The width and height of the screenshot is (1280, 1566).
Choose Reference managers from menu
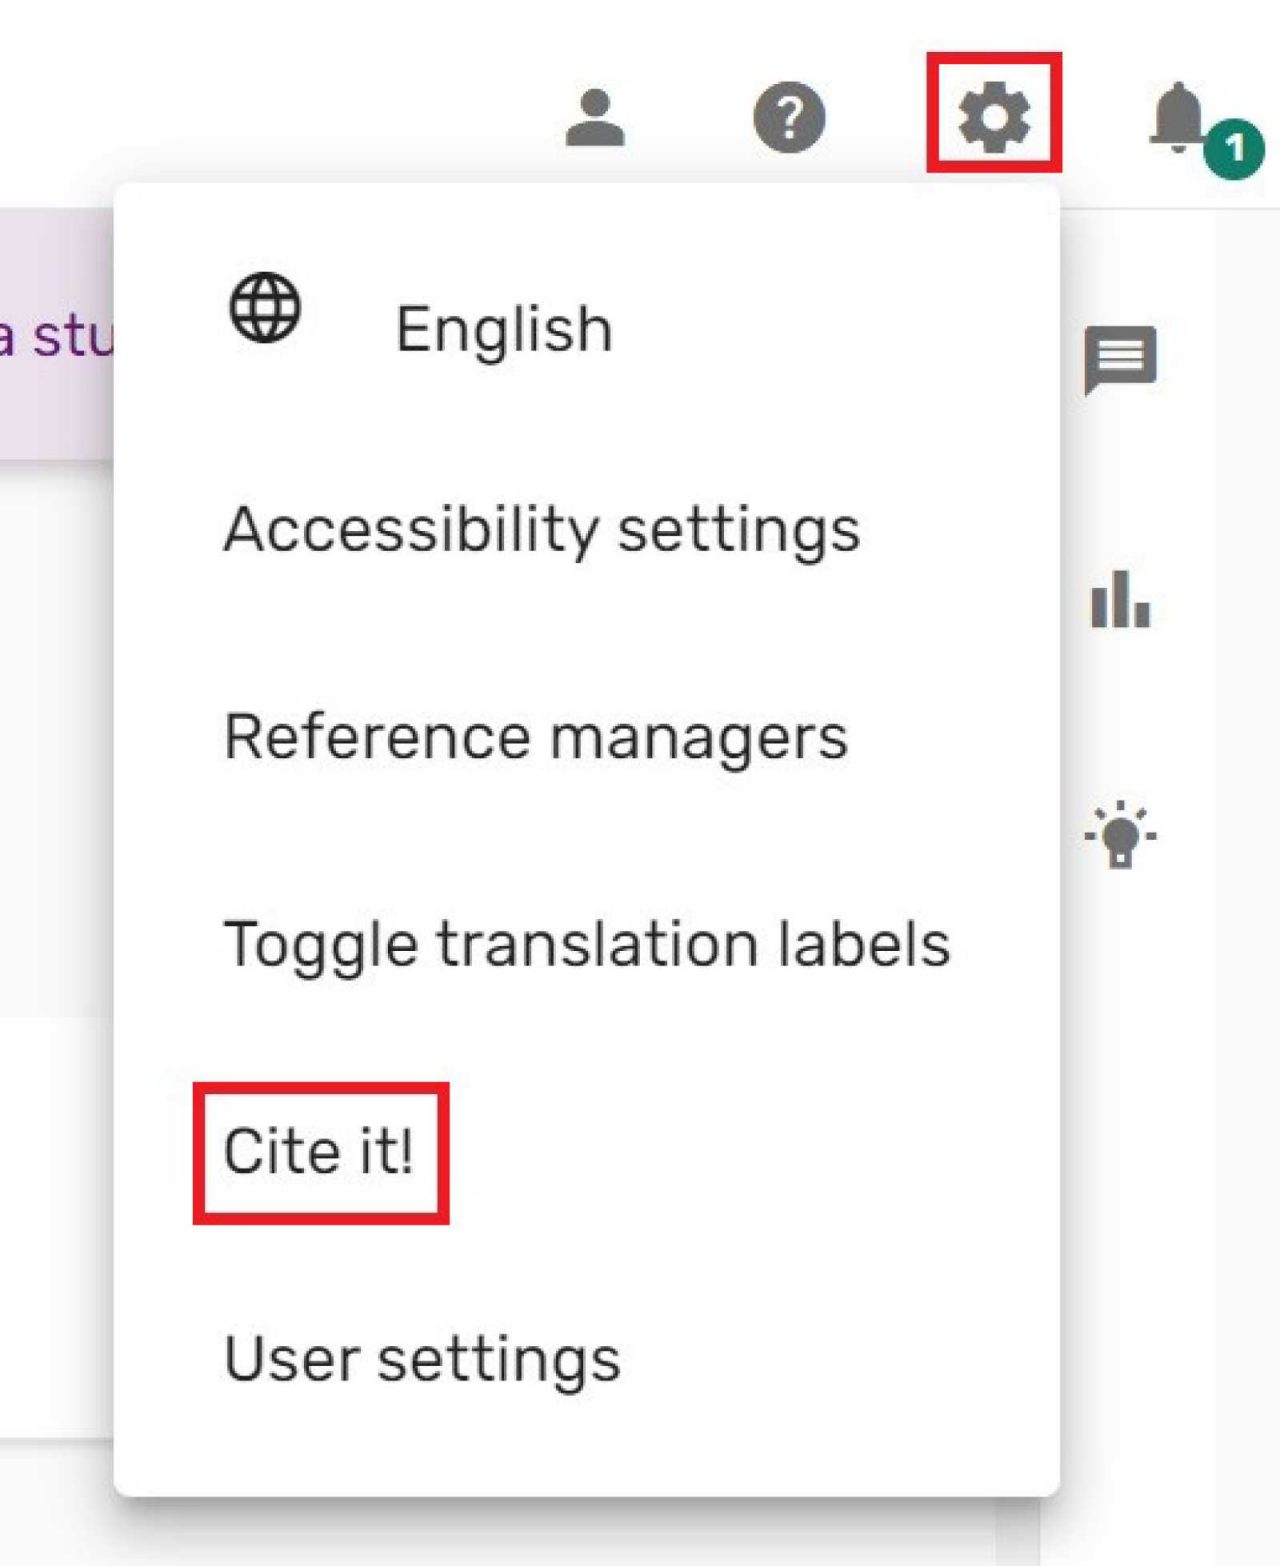tap(536, 737)
